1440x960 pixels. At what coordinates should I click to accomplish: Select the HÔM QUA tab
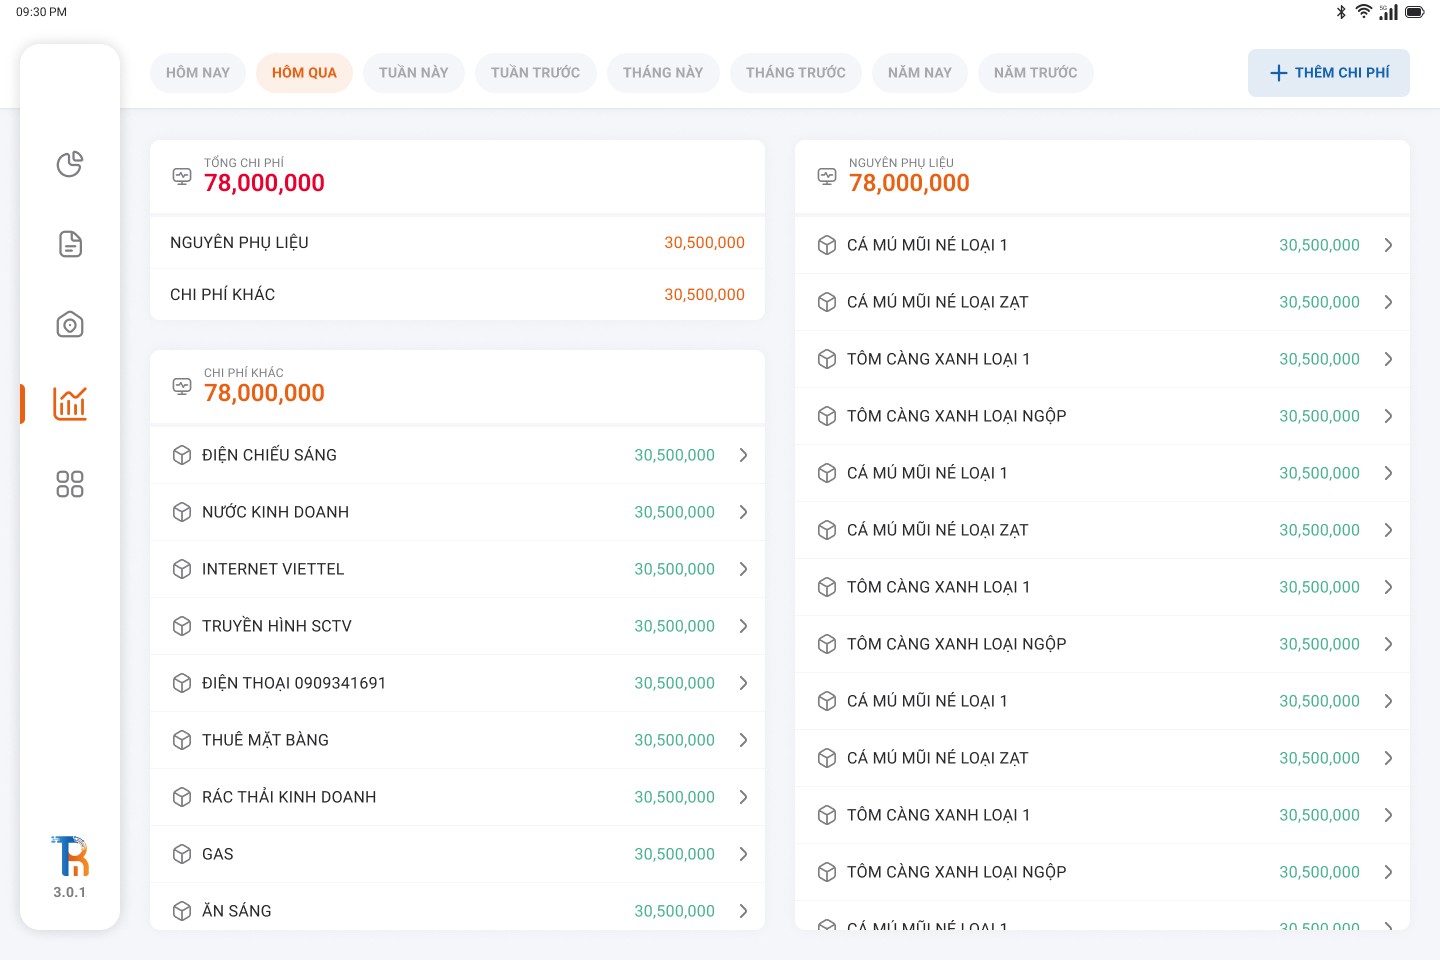304,73
